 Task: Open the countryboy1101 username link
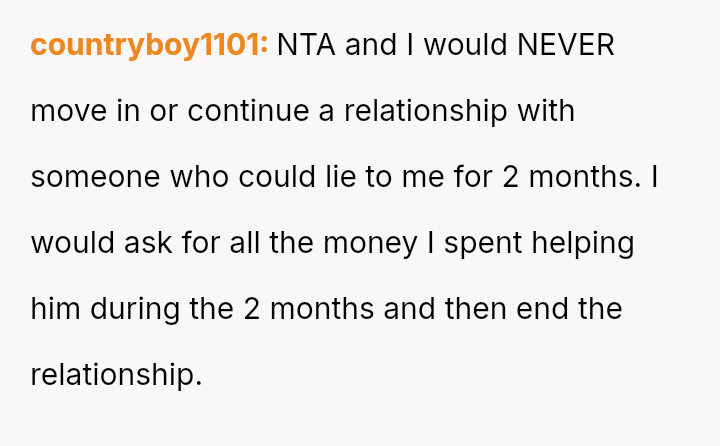149,45
